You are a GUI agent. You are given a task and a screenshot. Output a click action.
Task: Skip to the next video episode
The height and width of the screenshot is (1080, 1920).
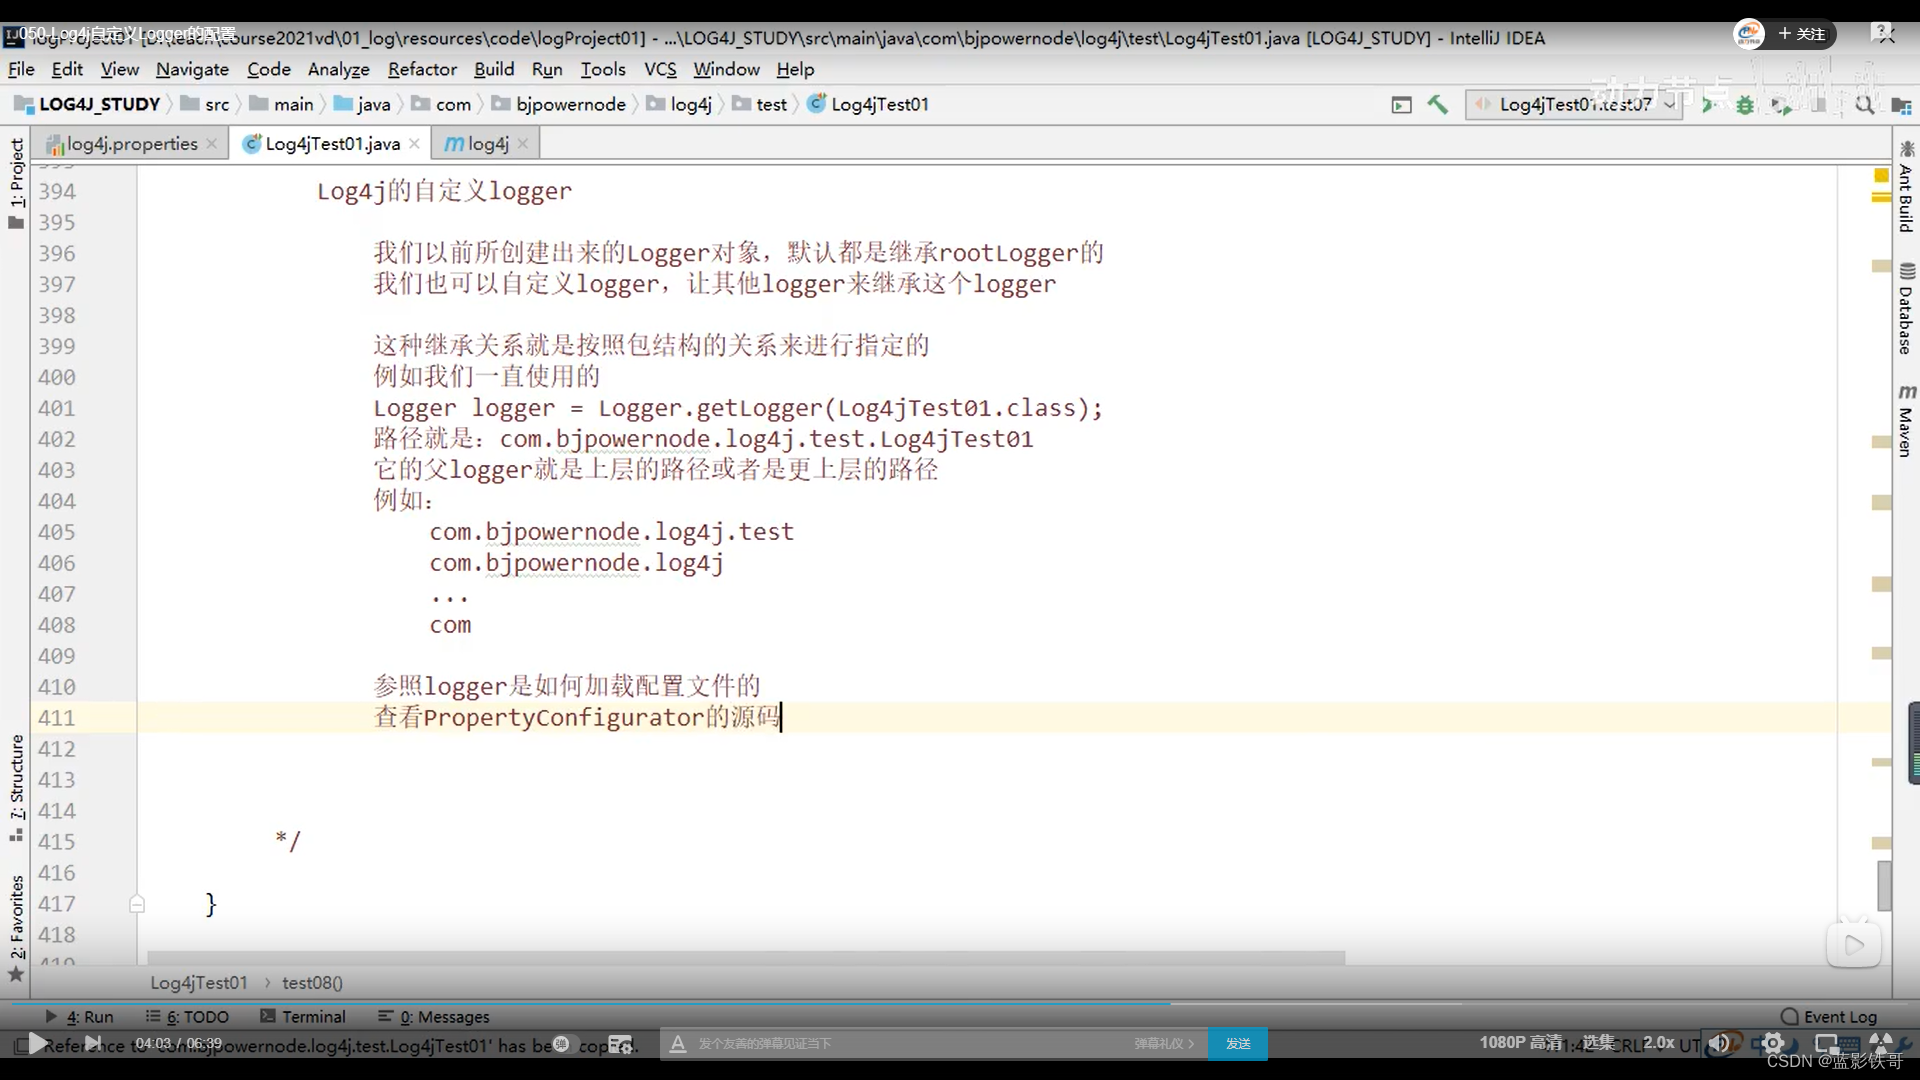click(92, 1043)
